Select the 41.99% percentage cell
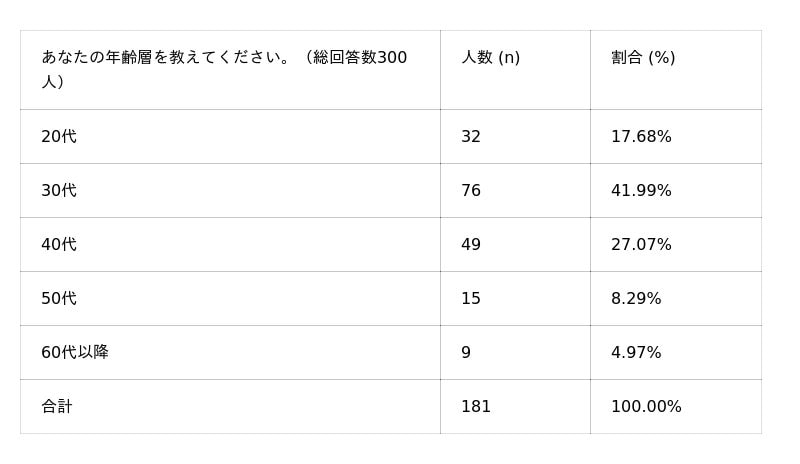 coord(641,191)
